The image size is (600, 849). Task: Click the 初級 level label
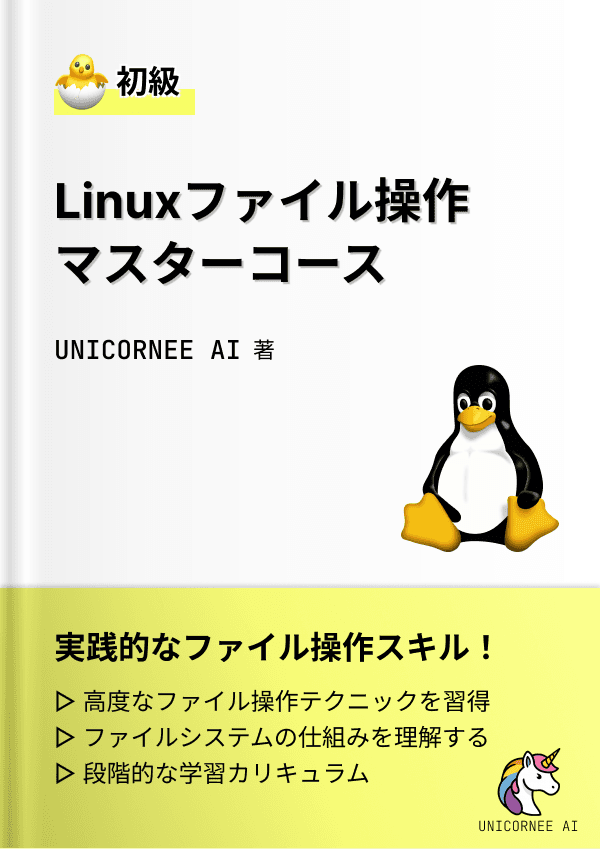[x=148, y=82]
